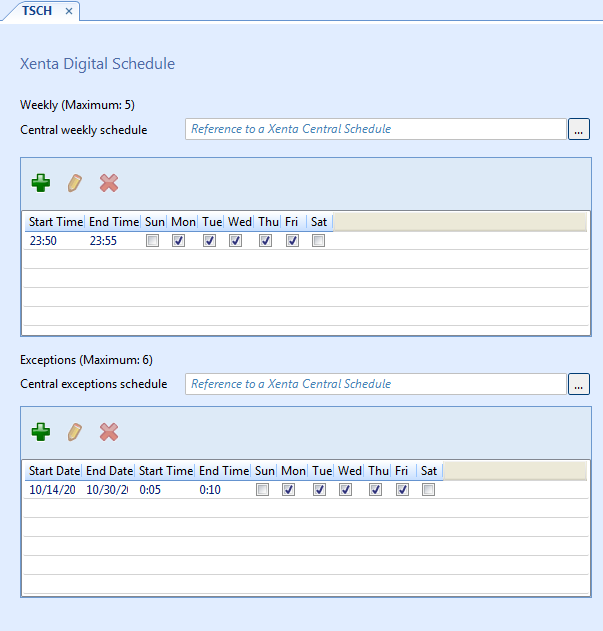This screenshot has width=603, height=631.
Task: Add a new weekly schedule entry
Action: coord(41,183)
